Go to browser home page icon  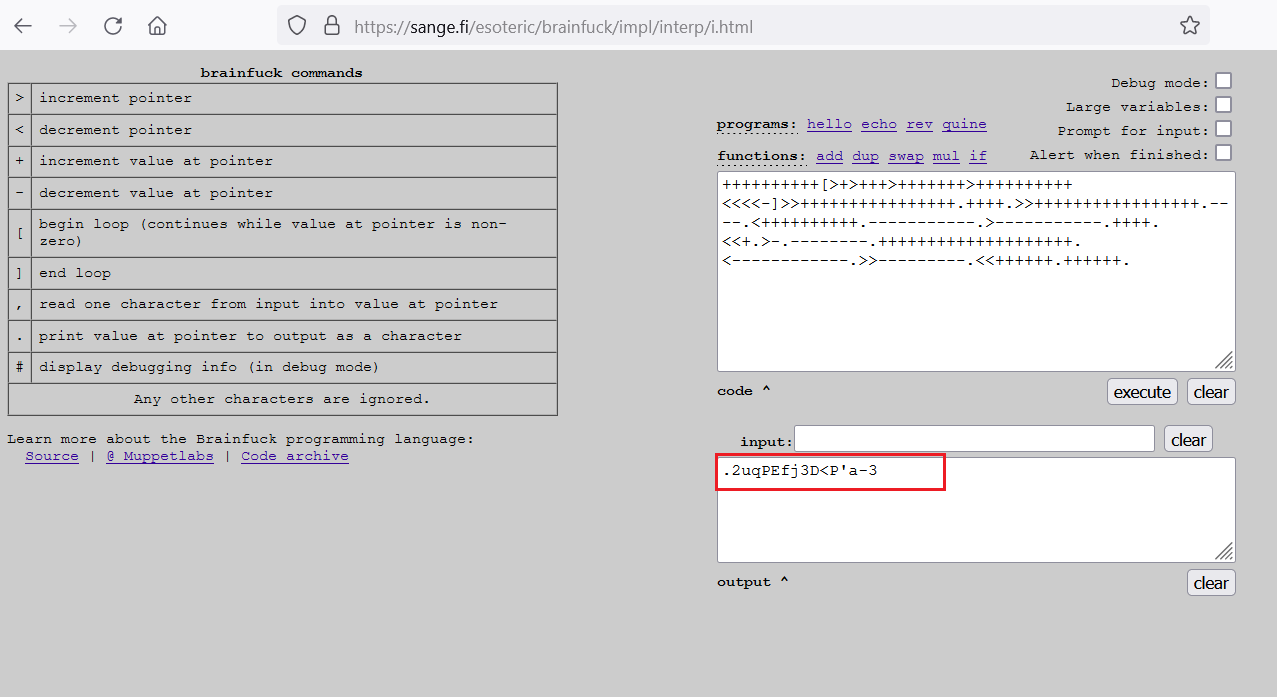157,26
